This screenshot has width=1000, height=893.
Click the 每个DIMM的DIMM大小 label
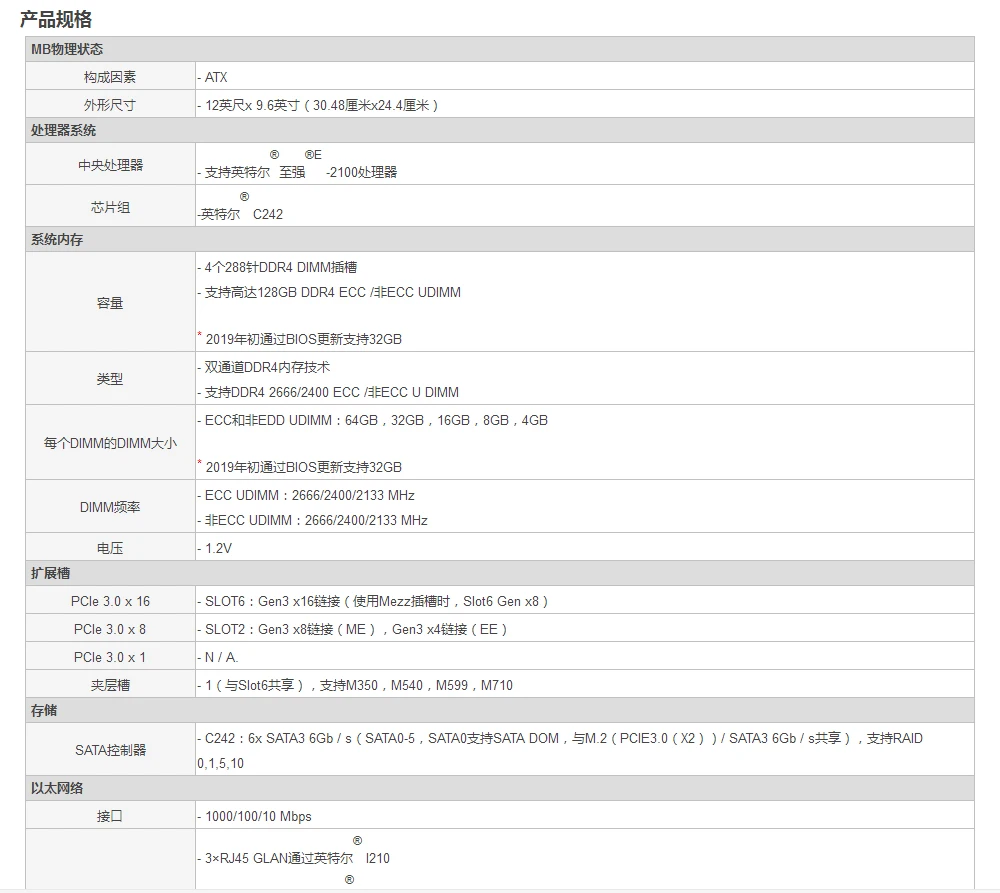[110, 443]
